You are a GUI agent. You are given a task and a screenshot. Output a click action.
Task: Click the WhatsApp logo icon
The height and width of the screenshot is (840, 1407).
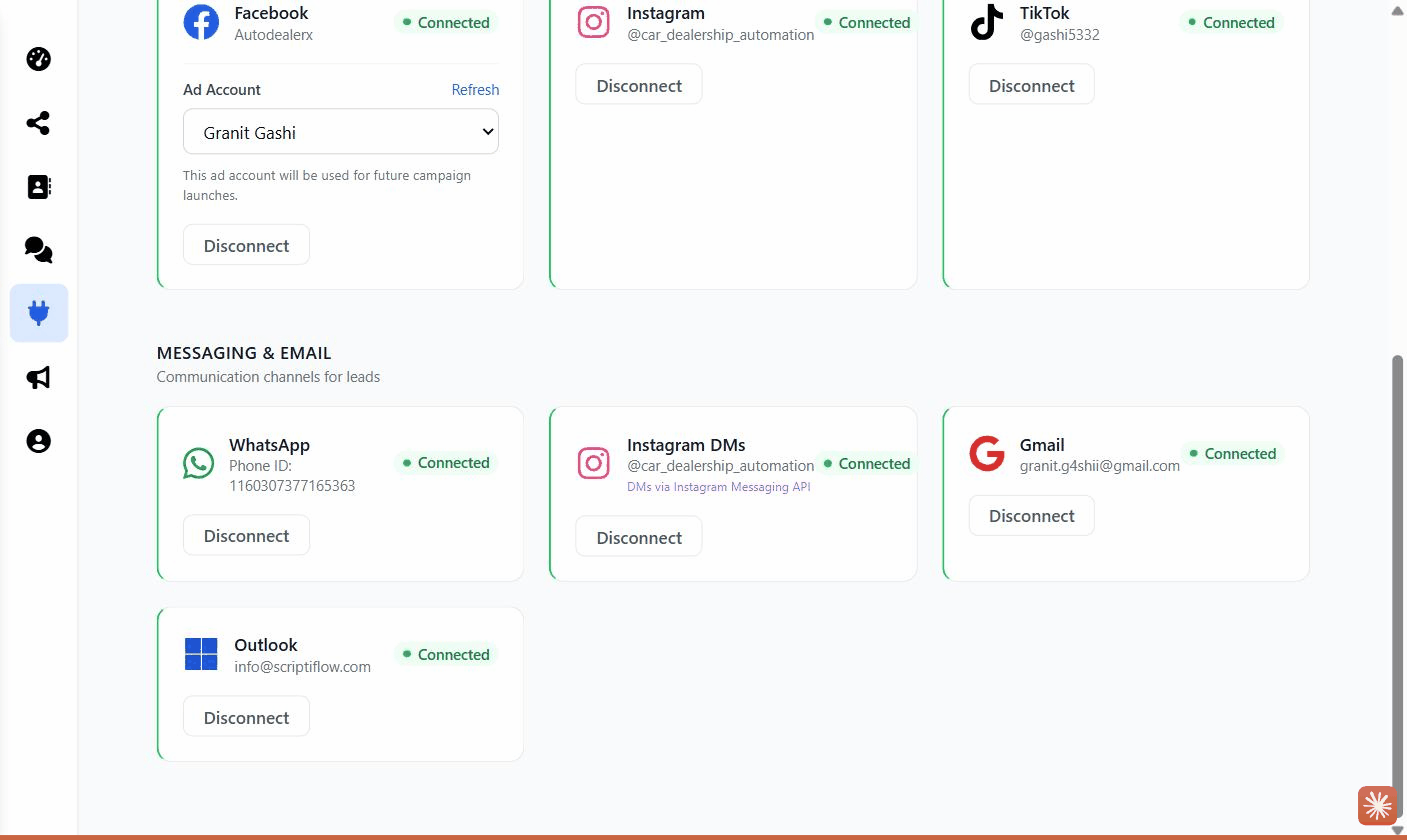point(199,463)
